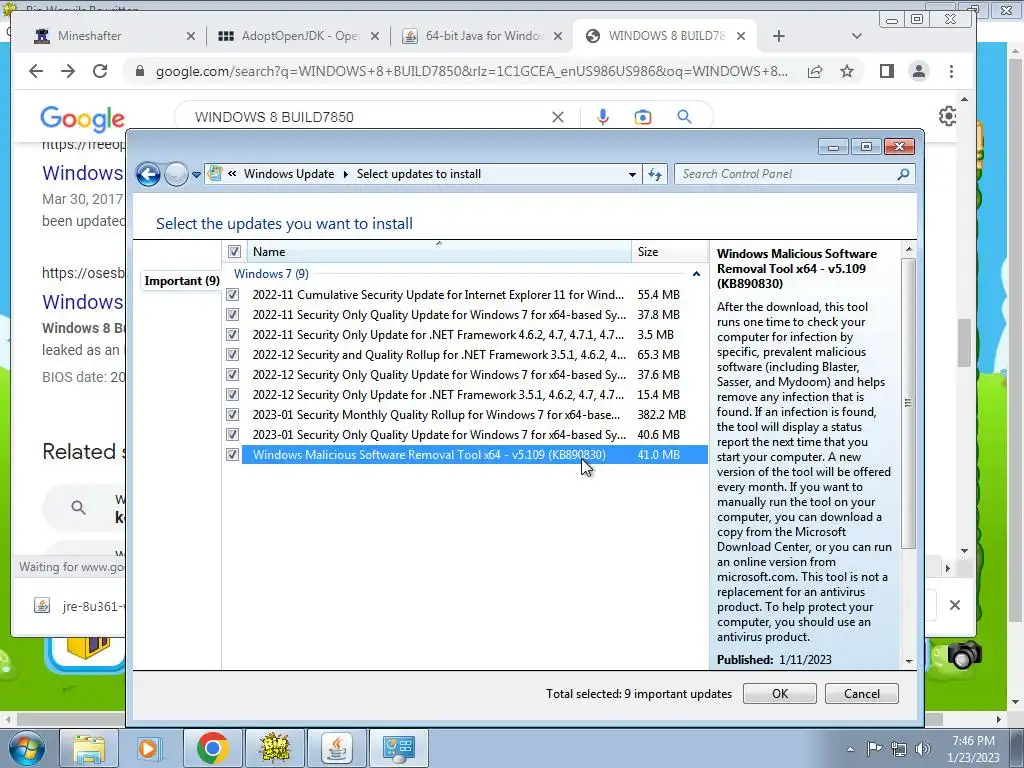Dismiss the Chrome download bar
This screenshot has width=1024, height=768.
(955, 605)
